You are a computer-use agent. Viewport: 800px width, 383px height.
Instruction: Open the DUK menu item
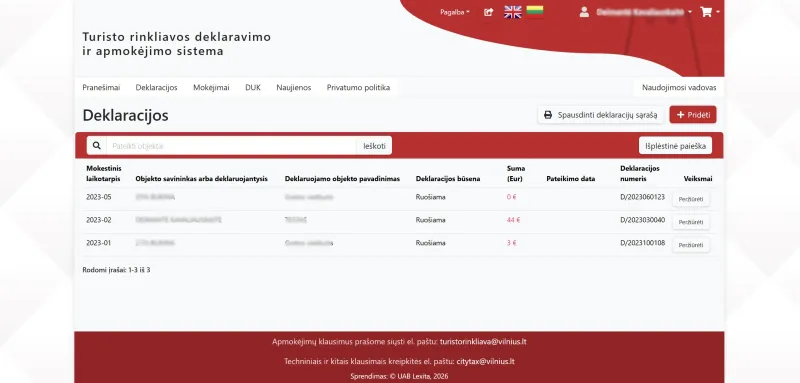253,88
